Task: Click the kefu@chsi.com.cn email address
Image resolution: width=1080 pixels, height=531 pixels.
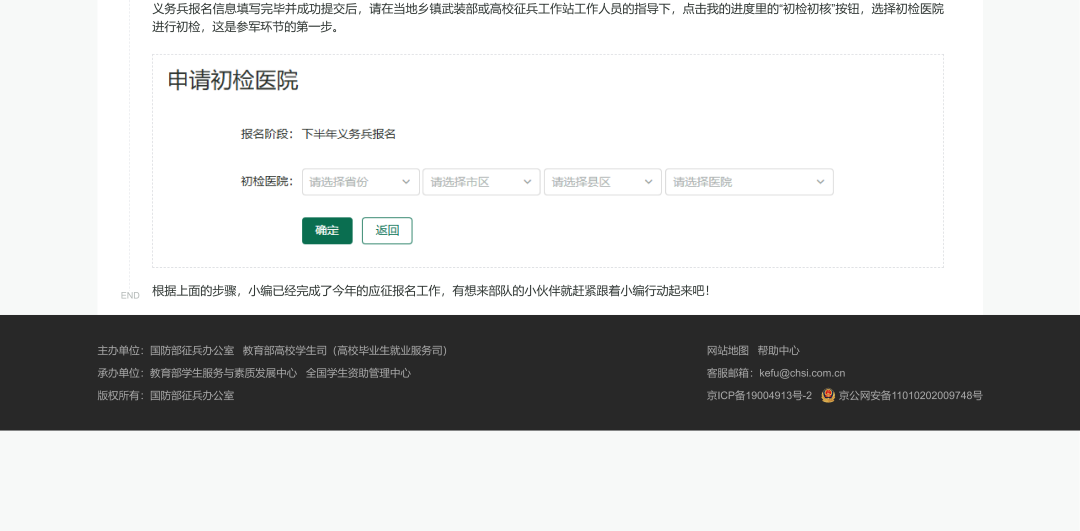Action: (802, 373)
